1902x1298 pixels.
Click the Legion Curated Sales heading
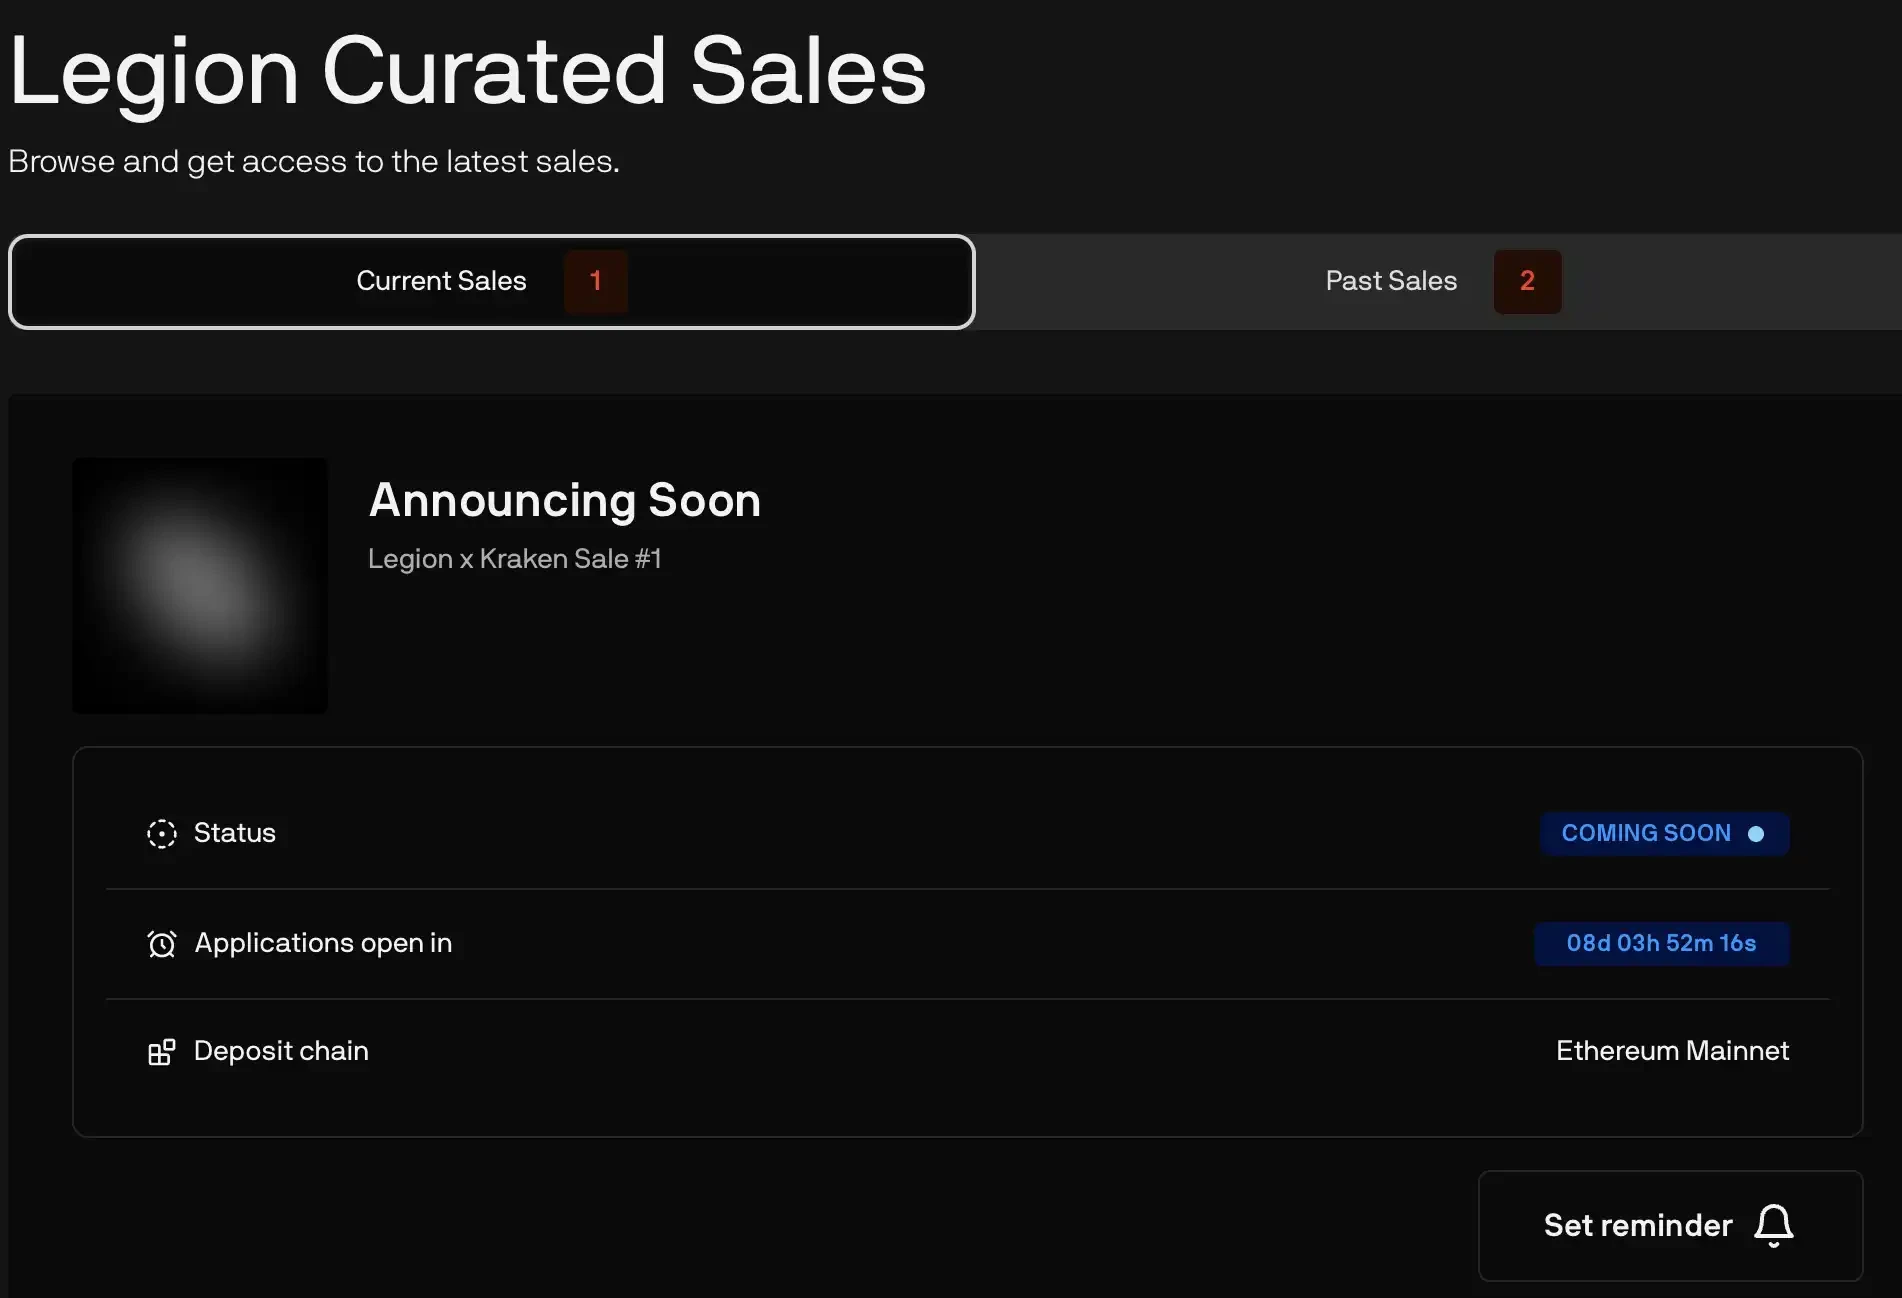[468, 72]
